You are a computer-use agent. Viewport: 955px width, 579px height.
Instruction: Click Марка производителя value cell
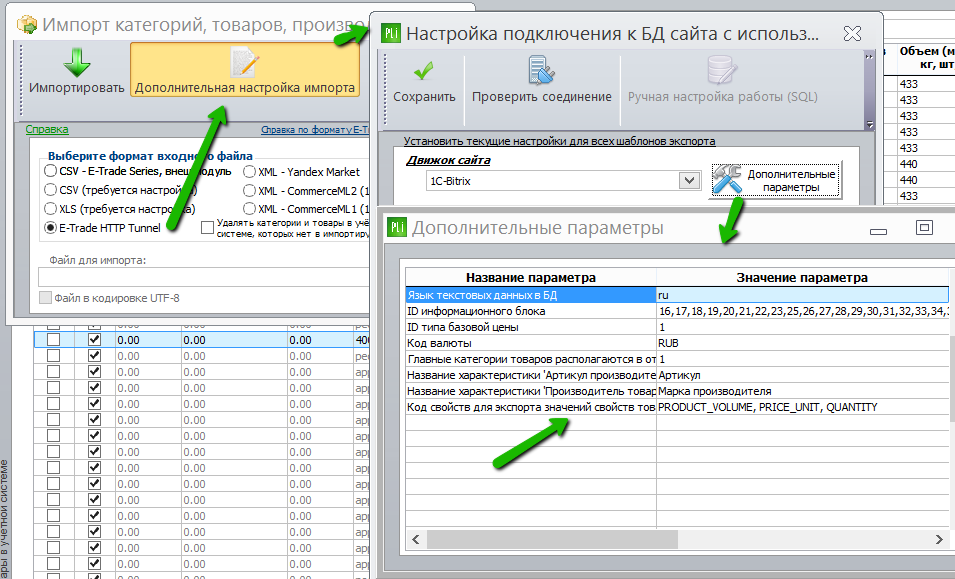(x=802, y=391)
